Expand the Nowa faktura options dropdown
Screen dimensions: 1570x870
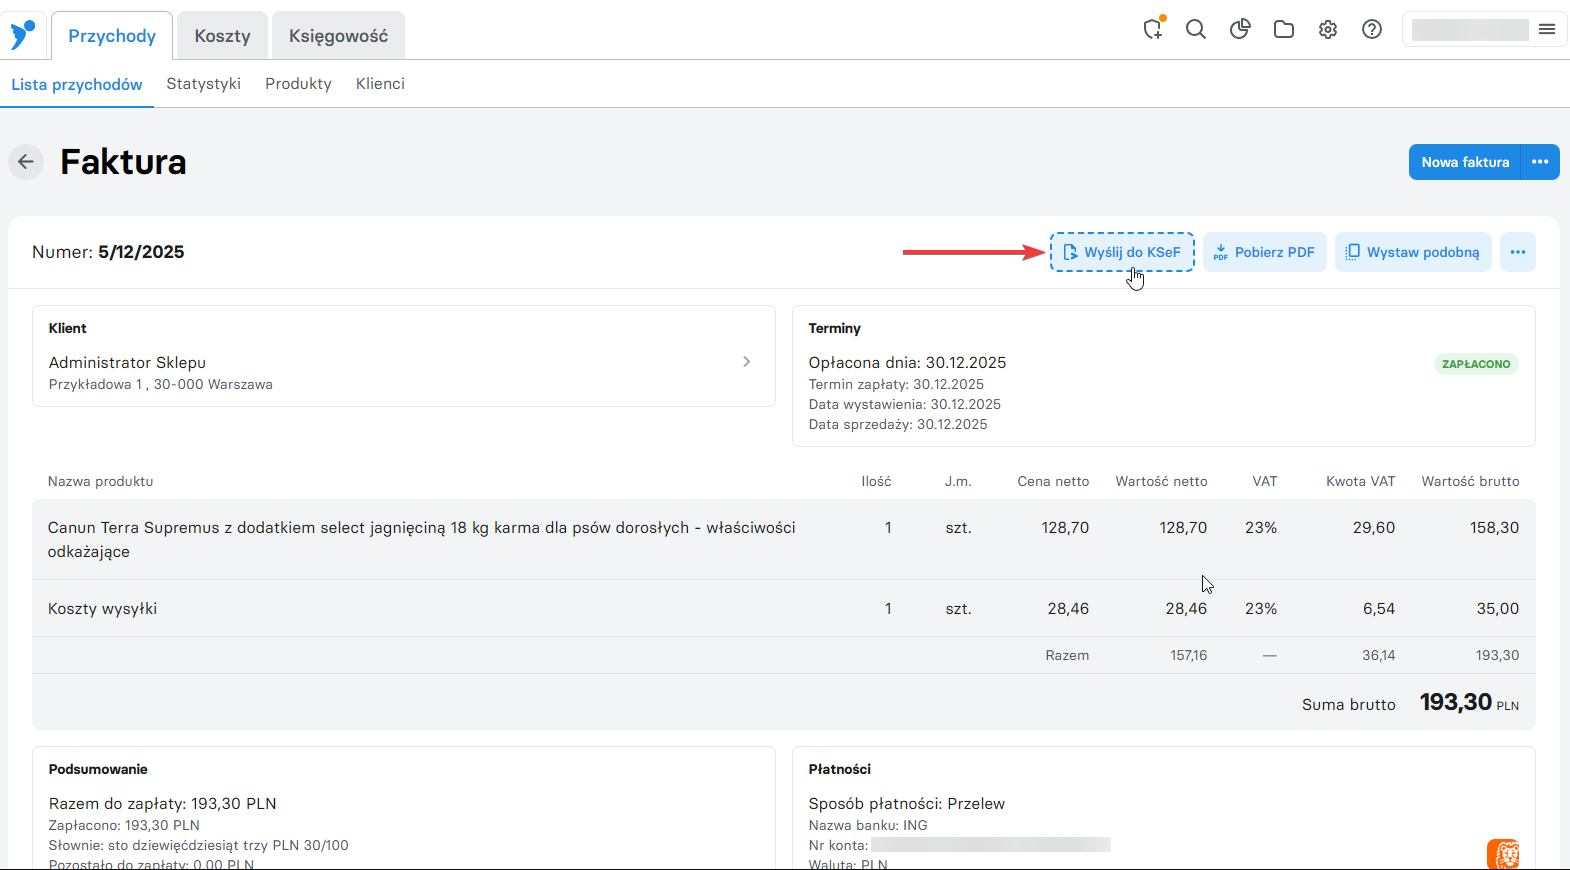click(1540, 162)
